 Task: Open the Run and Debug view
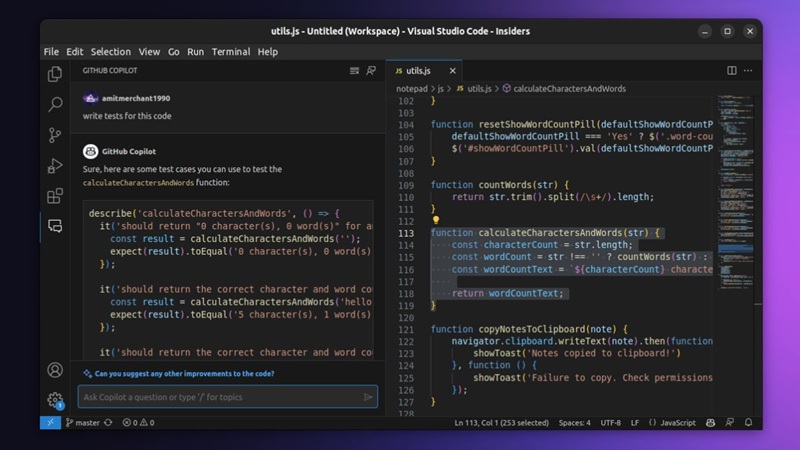point(55,166)
